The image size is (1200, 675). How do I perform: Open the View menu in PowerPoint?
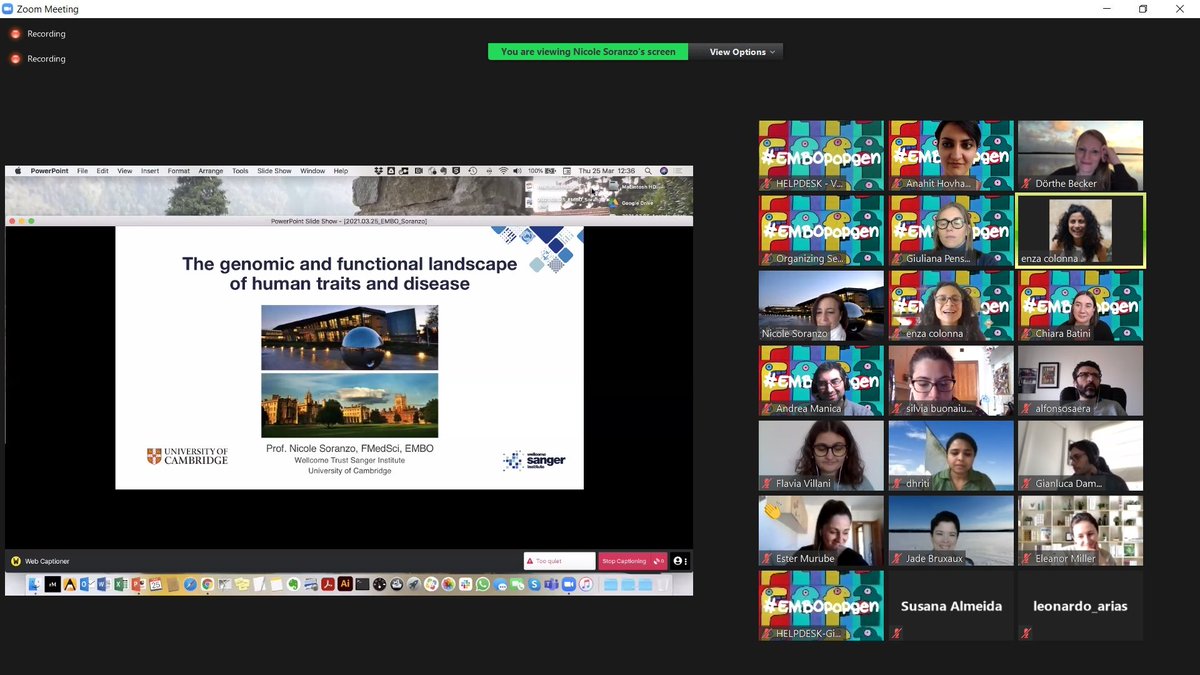[x=125, y=171]
